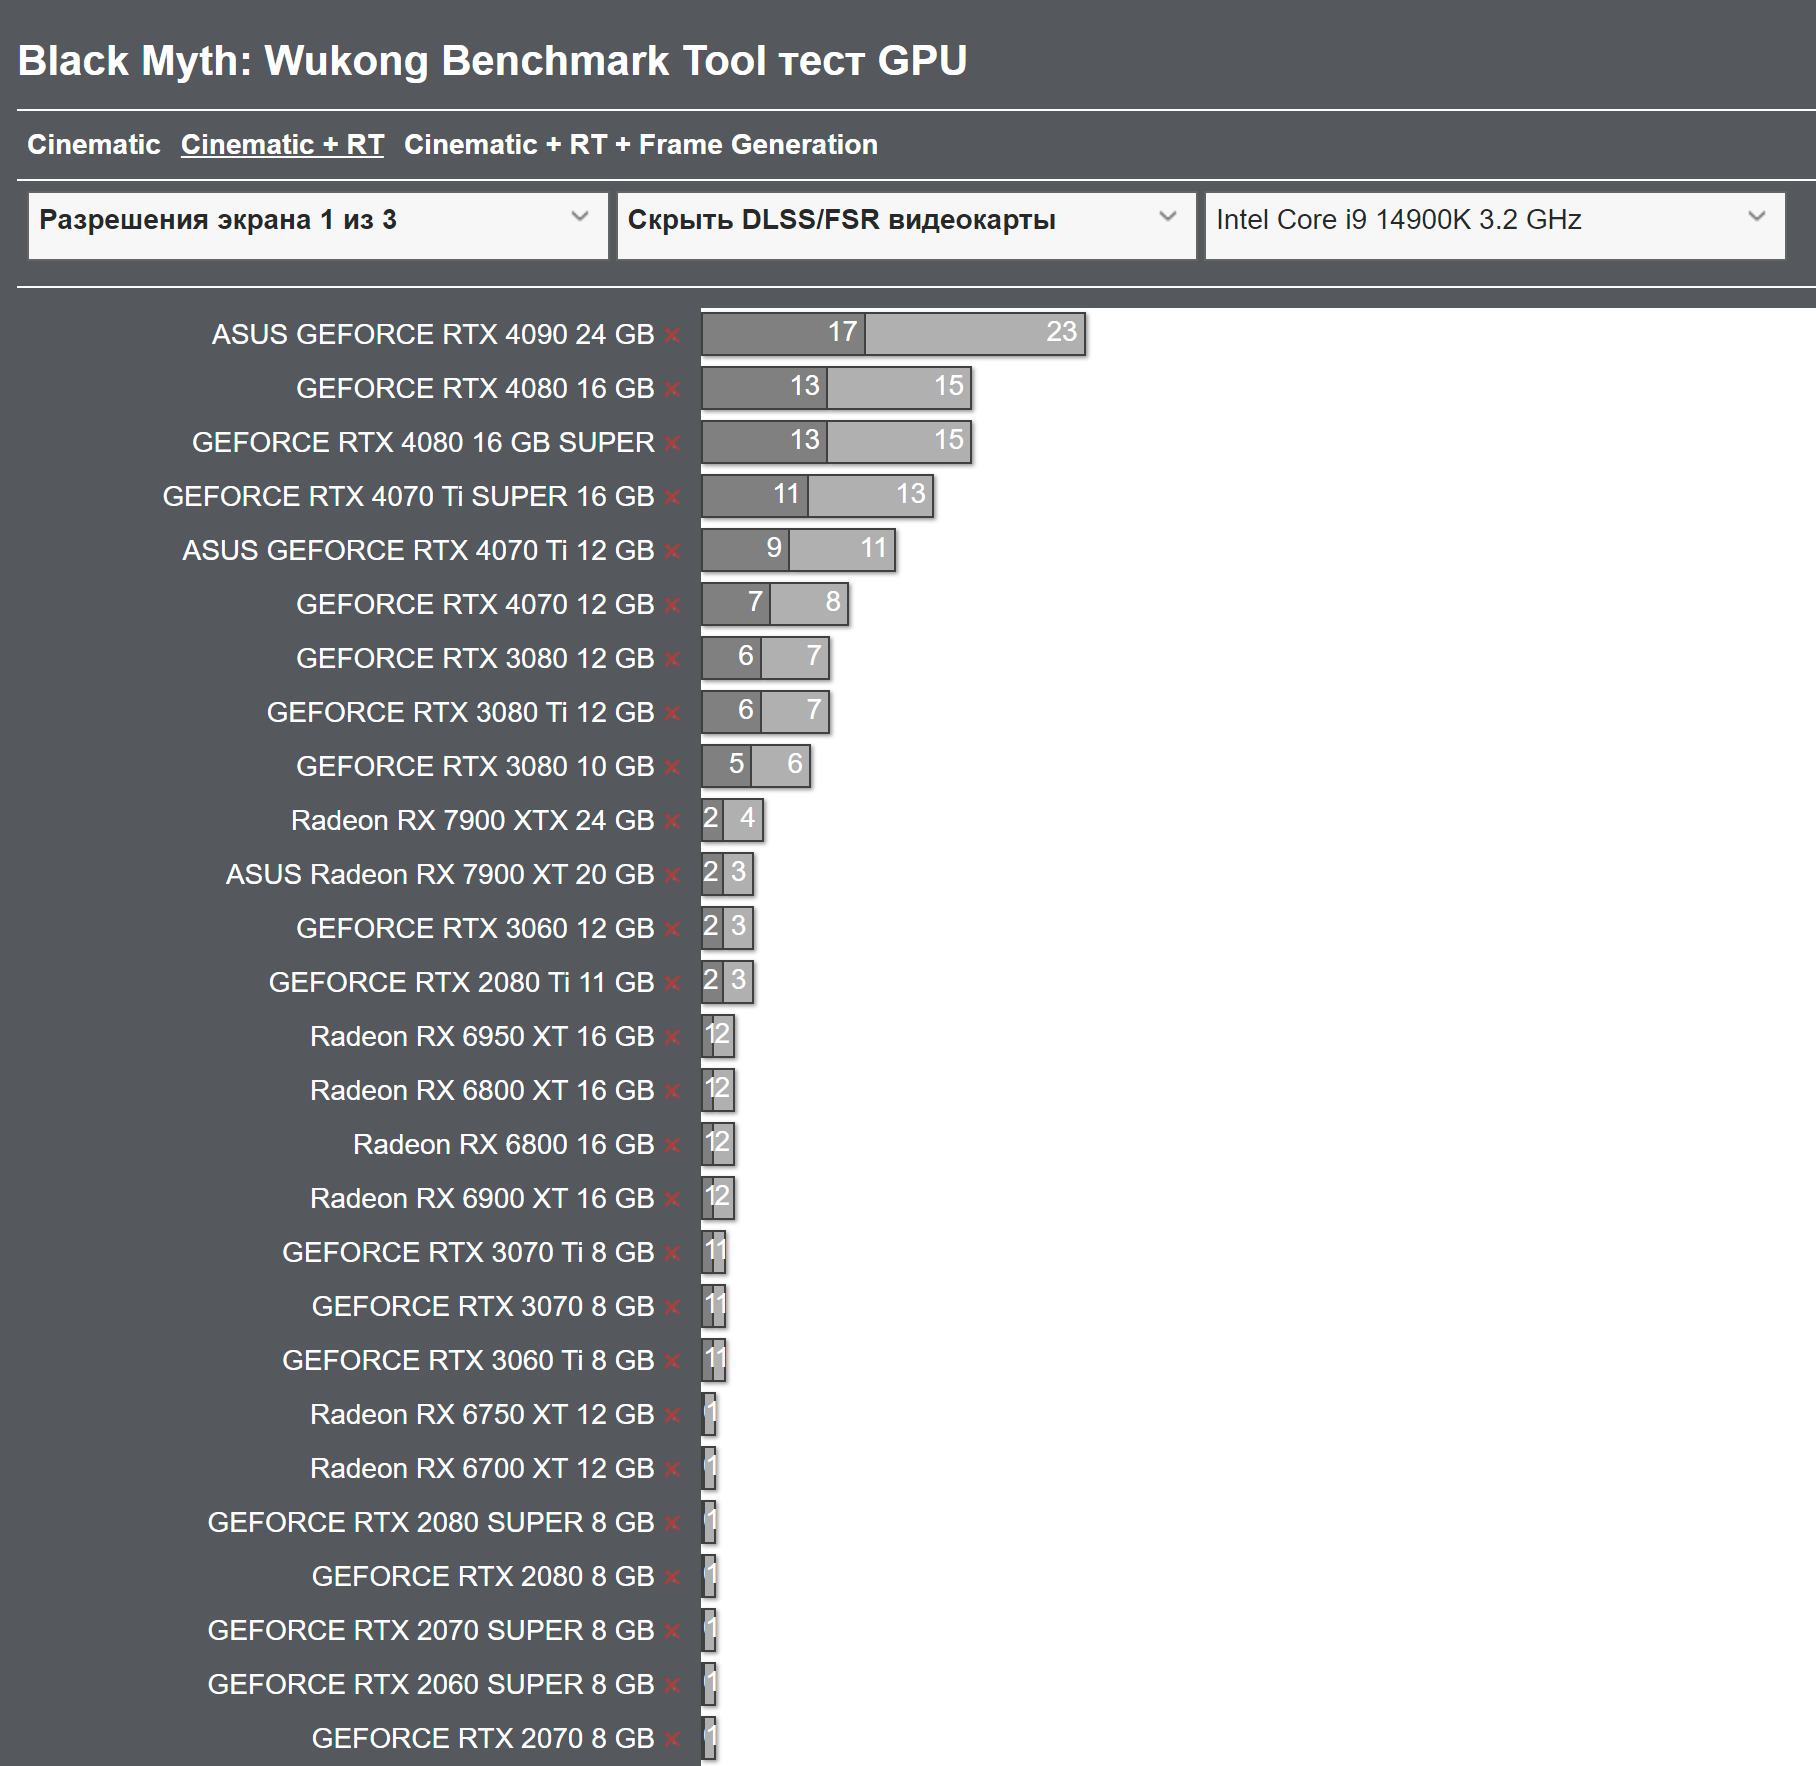Remove GEFORCE RTX 3060 Ti 8 GB row
The image size is (1816, 1766).
coord(673,1361)
